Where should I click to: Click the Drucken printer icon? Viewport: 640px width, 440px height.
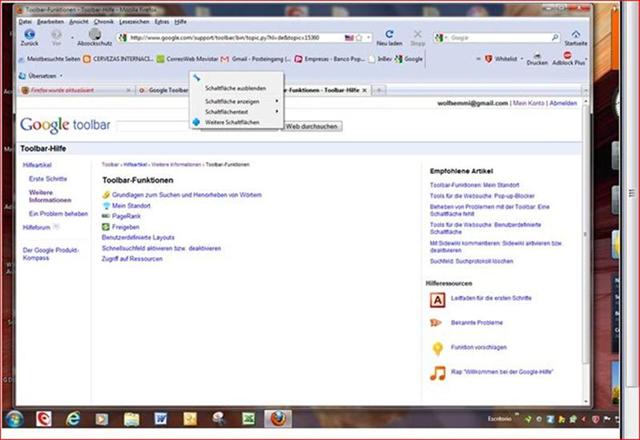(537, 57)
